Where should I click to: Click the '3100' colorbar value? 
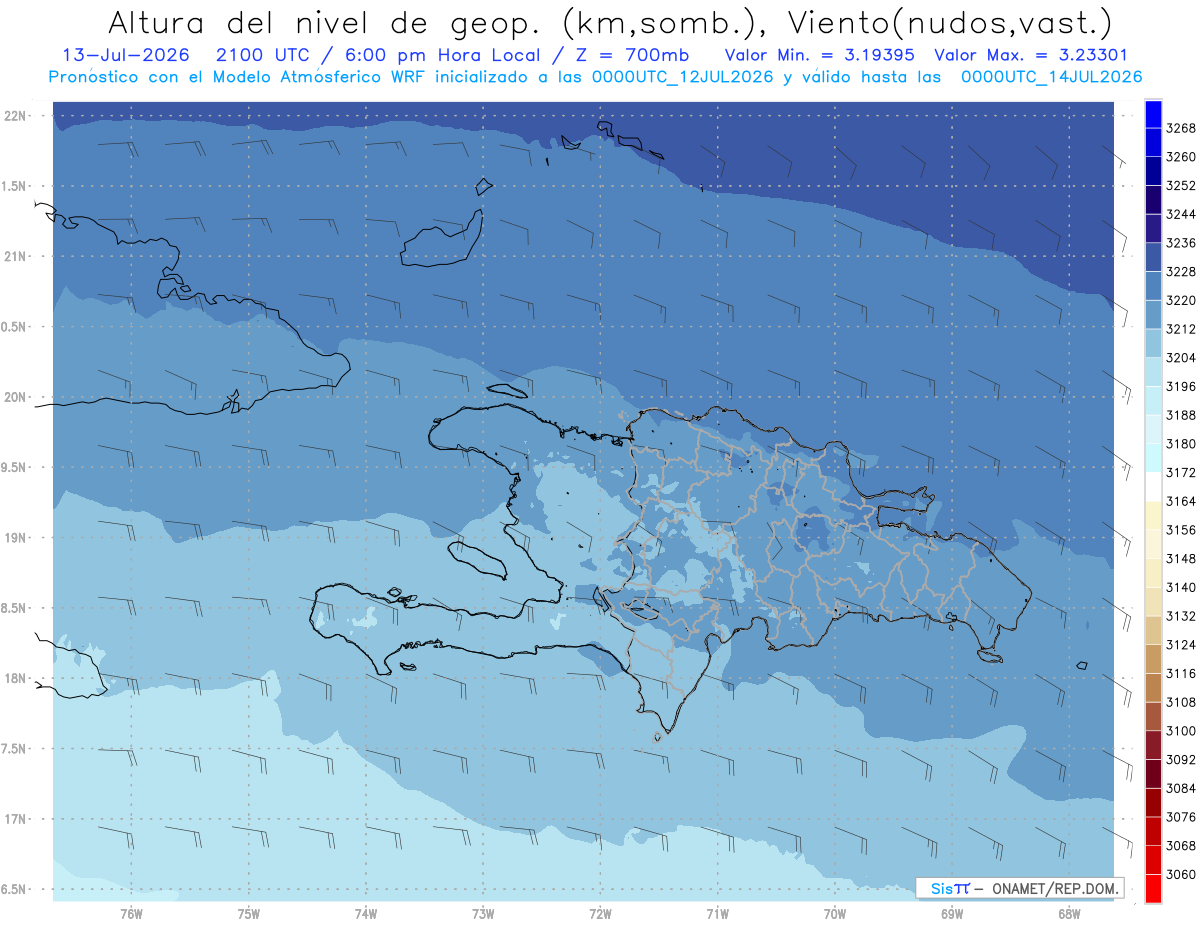(x=1181, y=731)
